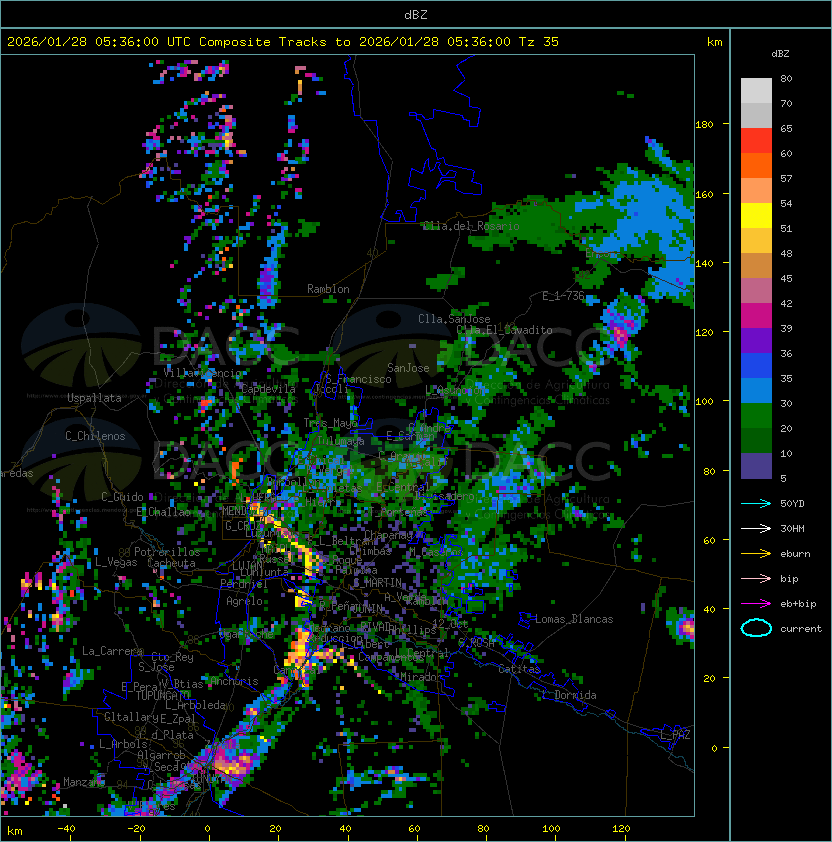
Task: Select the red swatch in the dBZ scale
Action: (x=756, y=141)
